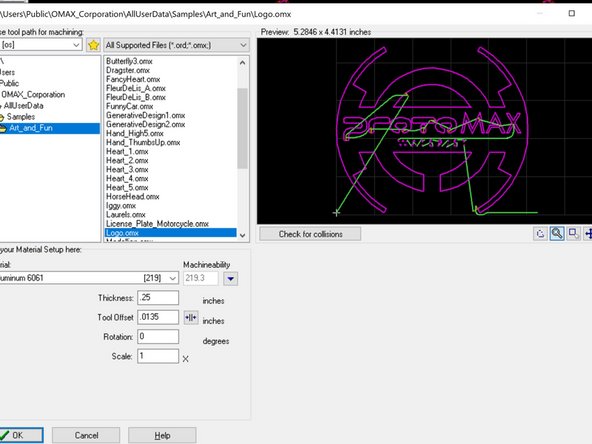Select the AllUserData folder
The height and width of the screenshot is (444, 592).
pyautogui.click(x=23, y=106)
